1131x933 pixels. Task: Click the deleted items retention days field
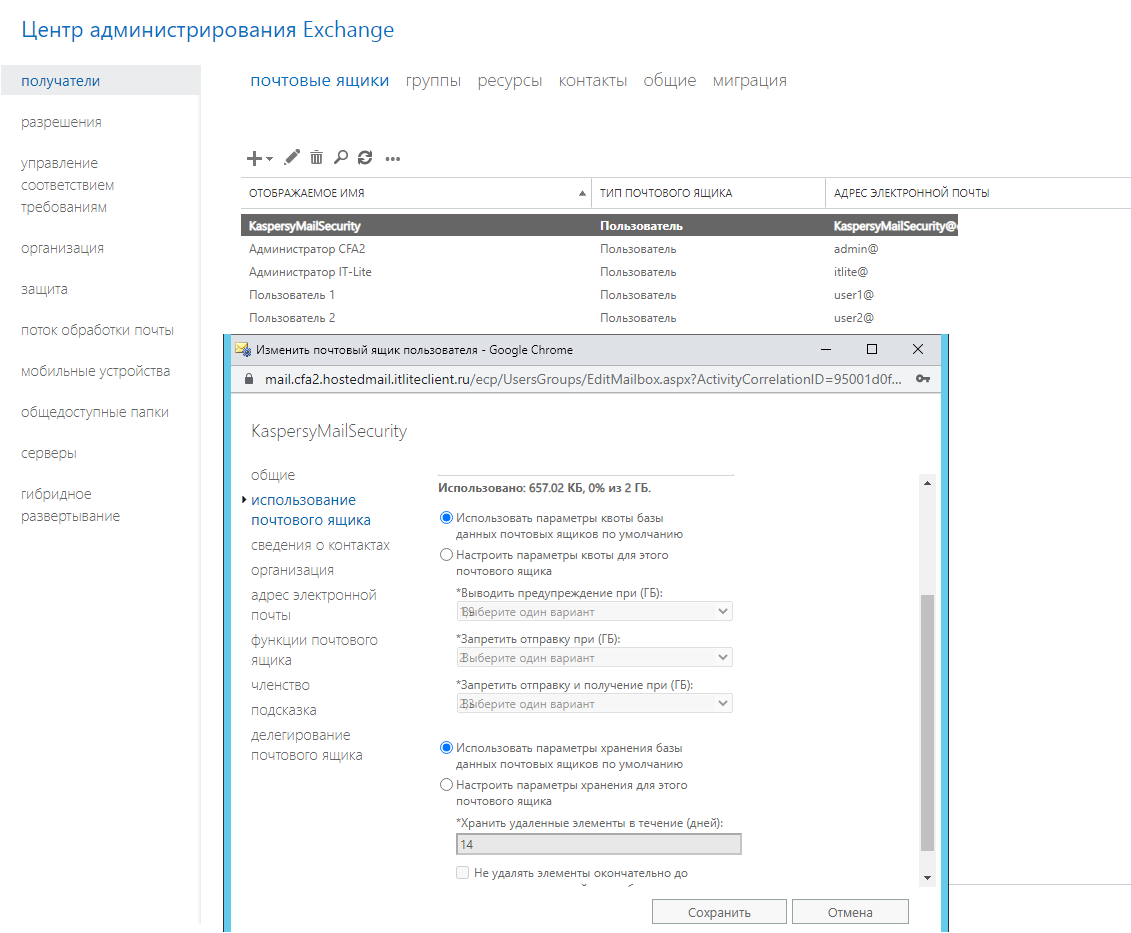[599, 844]
